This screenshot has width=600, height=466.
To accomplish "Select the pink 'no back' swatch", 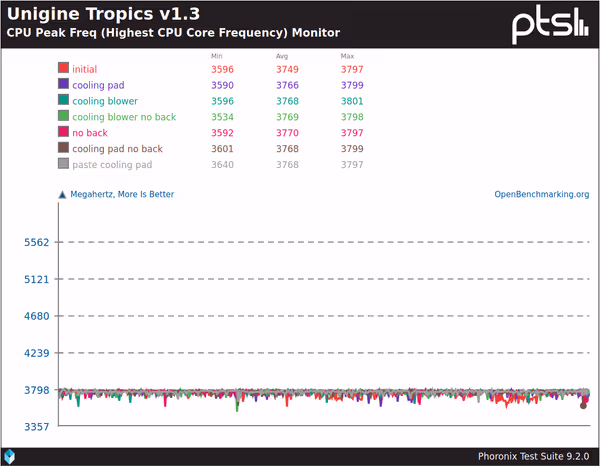I will pyautogui.click(x=64, y=132).
